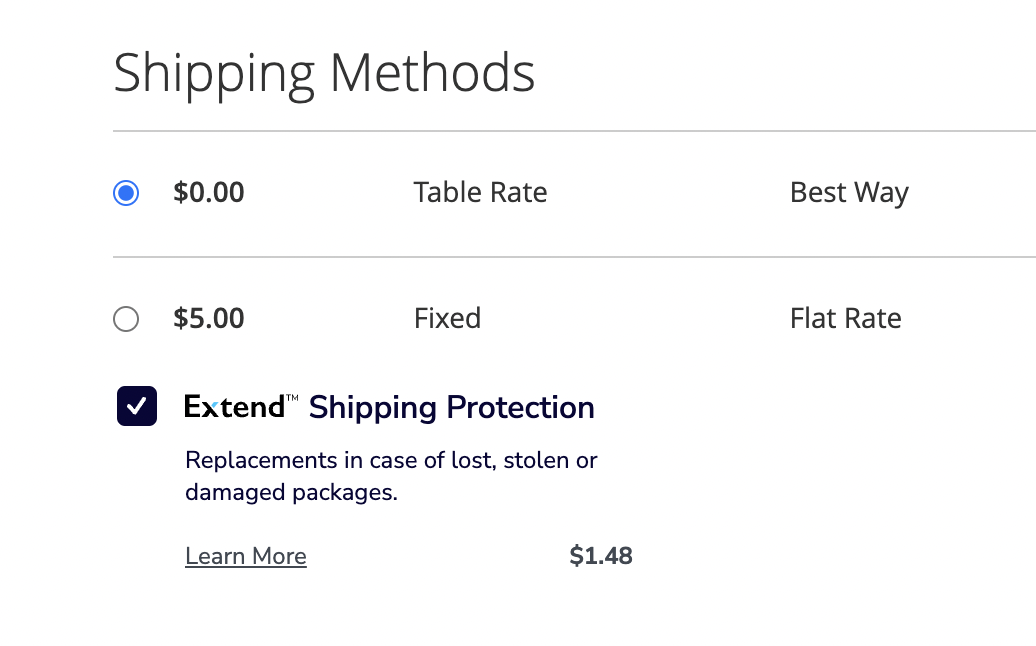Uncheck the Extend Shipping Protection checkbox
Viewport: 1036px width, 646px height.
pyautogui.click(x=137, y=406)
